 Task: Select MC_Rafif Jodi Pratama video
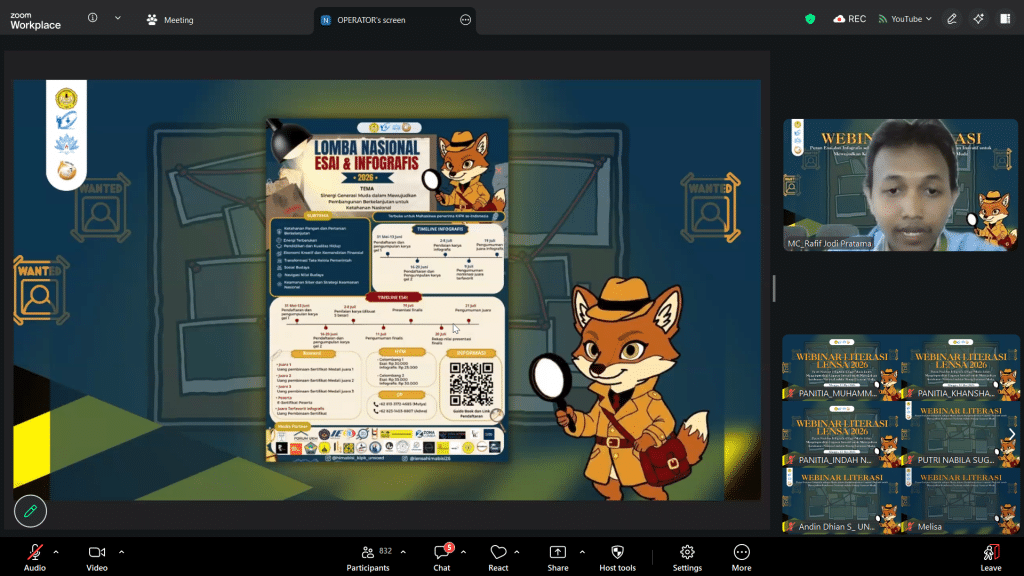(900, 185)
